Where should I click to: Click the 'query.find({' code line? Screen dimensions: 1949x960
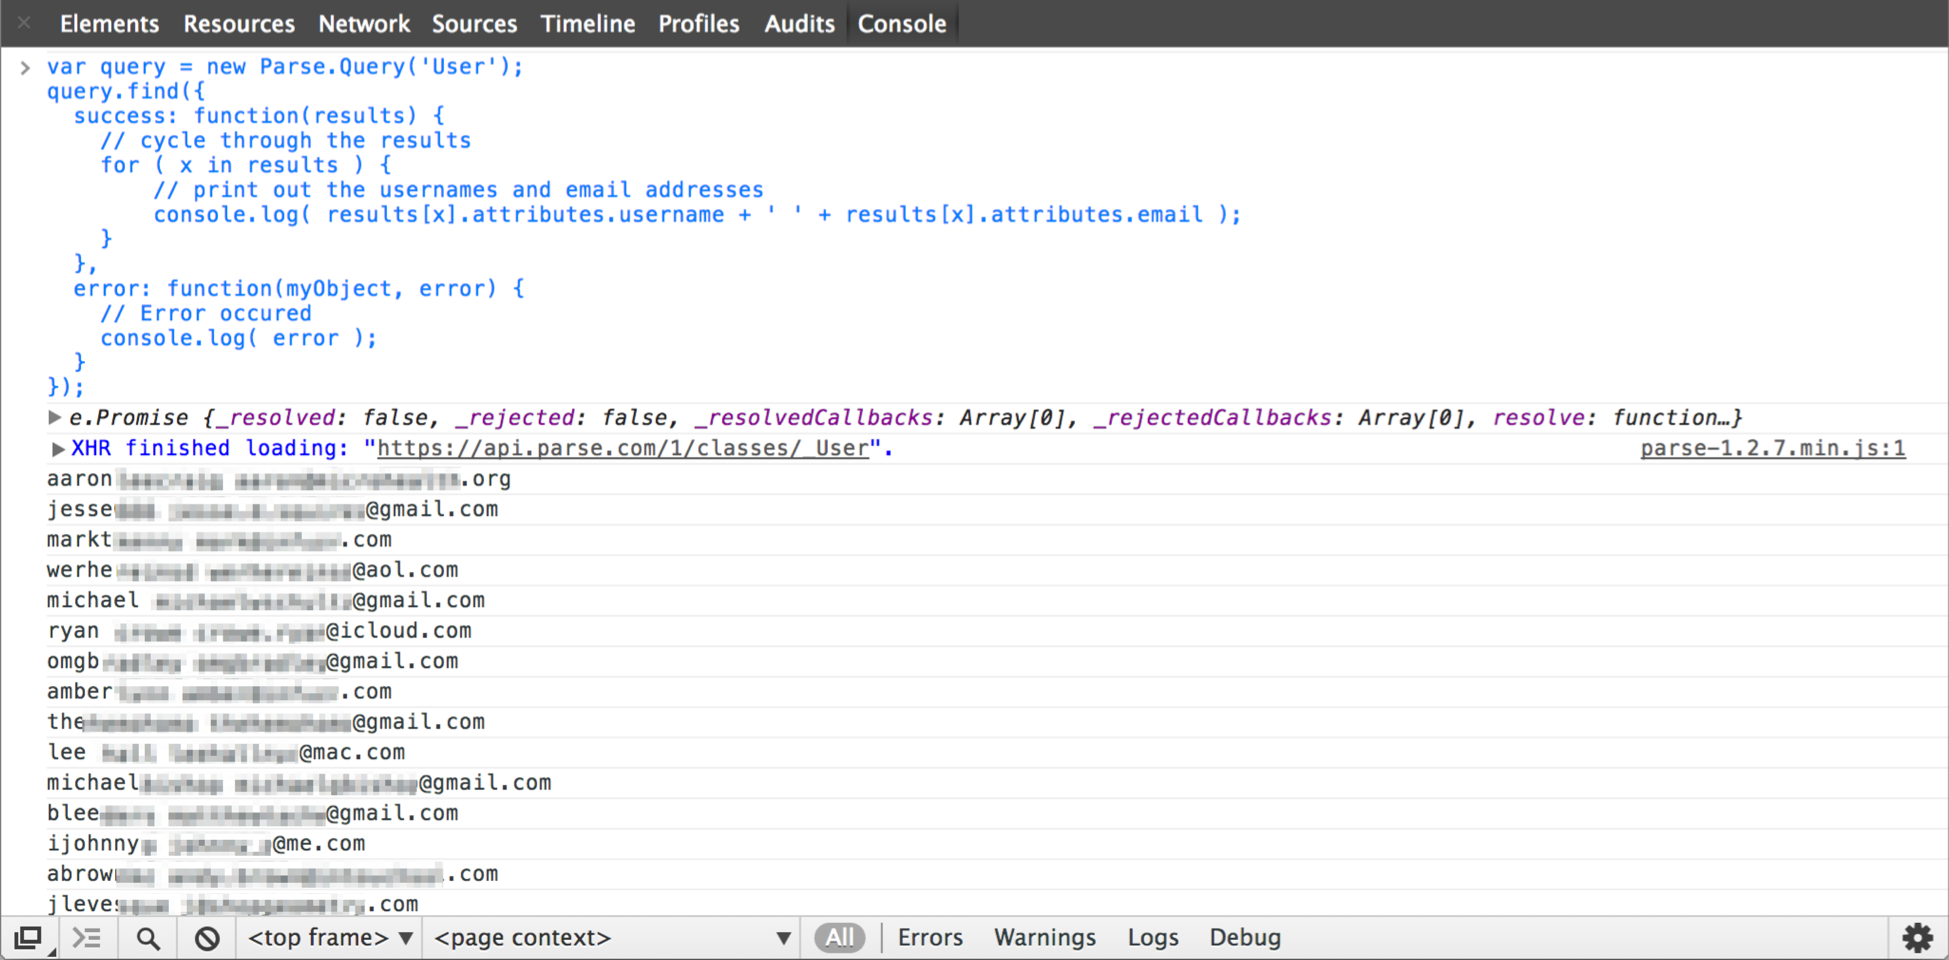coord(126,91)
